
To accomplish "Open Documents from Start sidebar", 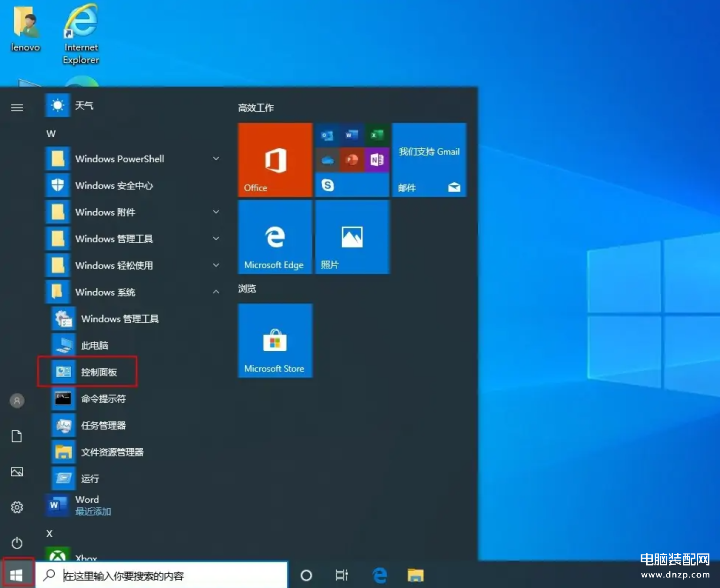I will tap(17, 436).
